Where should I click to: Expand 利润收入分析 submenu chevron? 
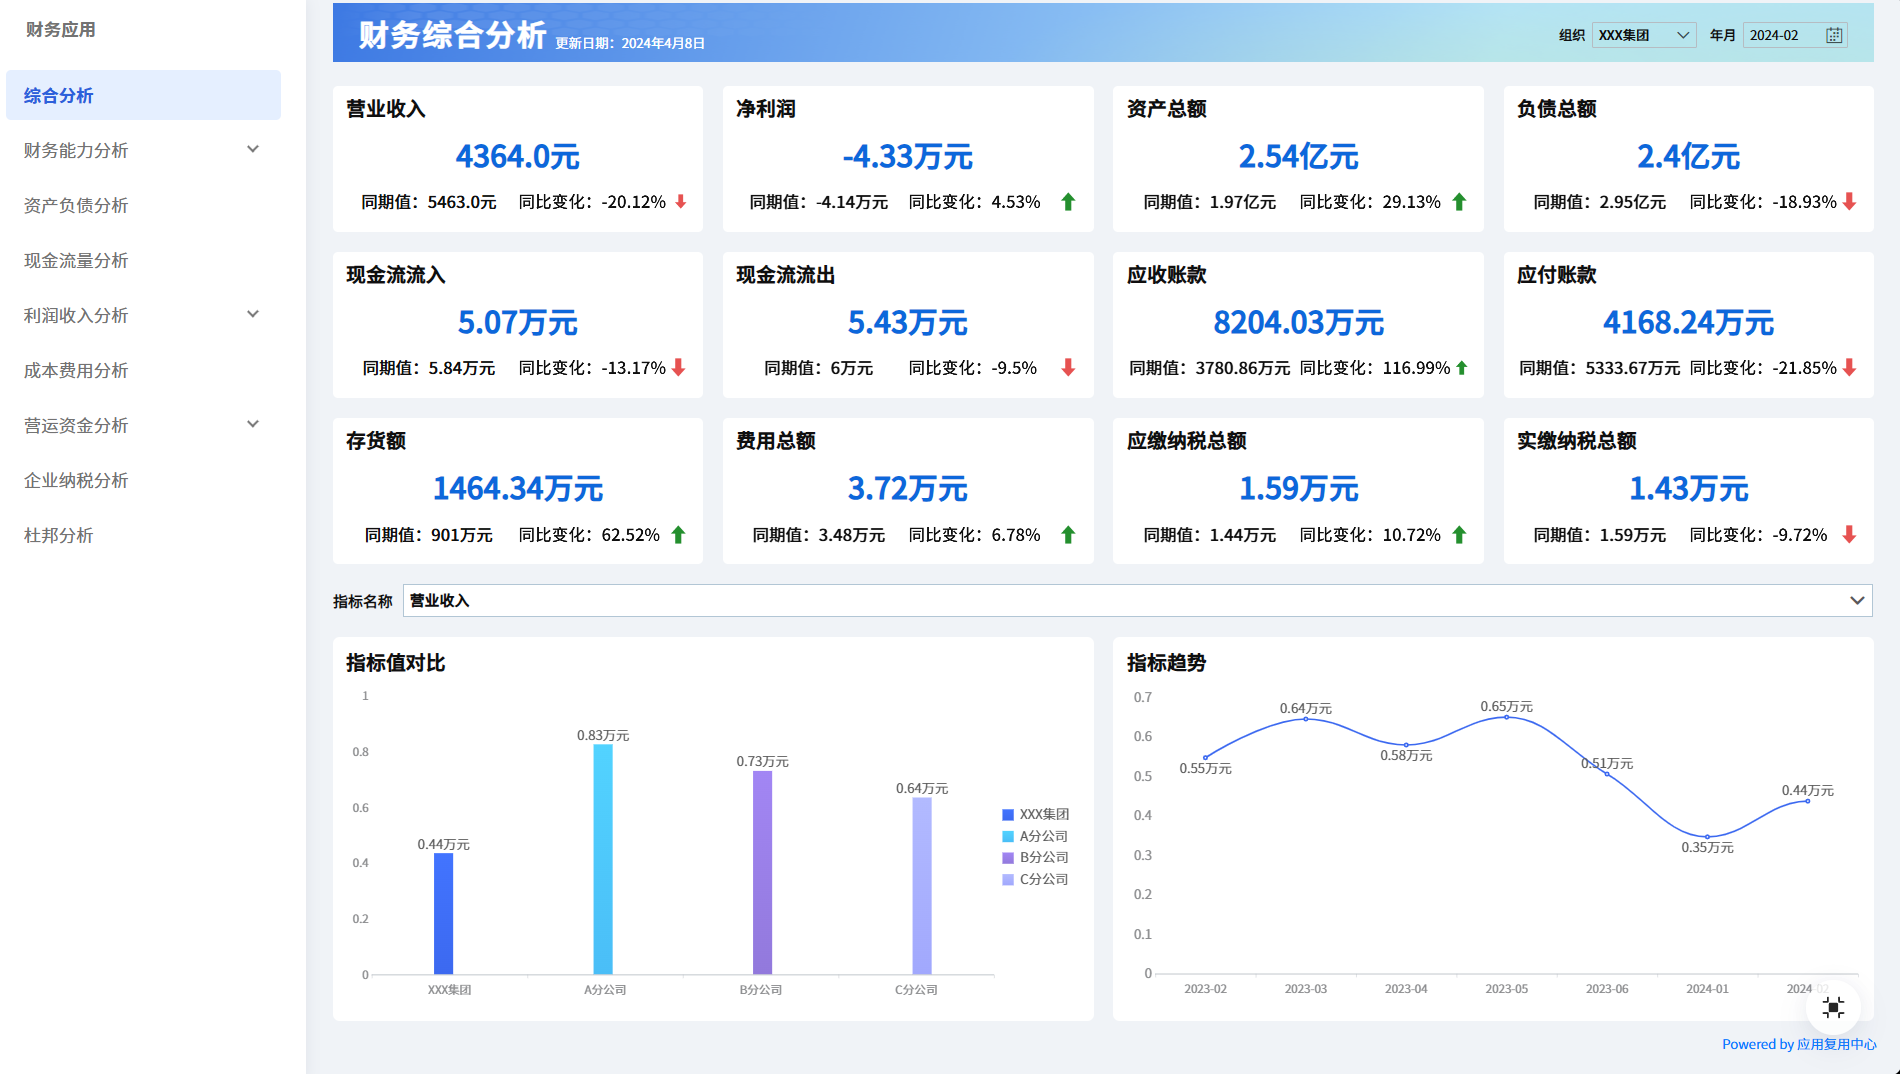[x=253, y=314]
